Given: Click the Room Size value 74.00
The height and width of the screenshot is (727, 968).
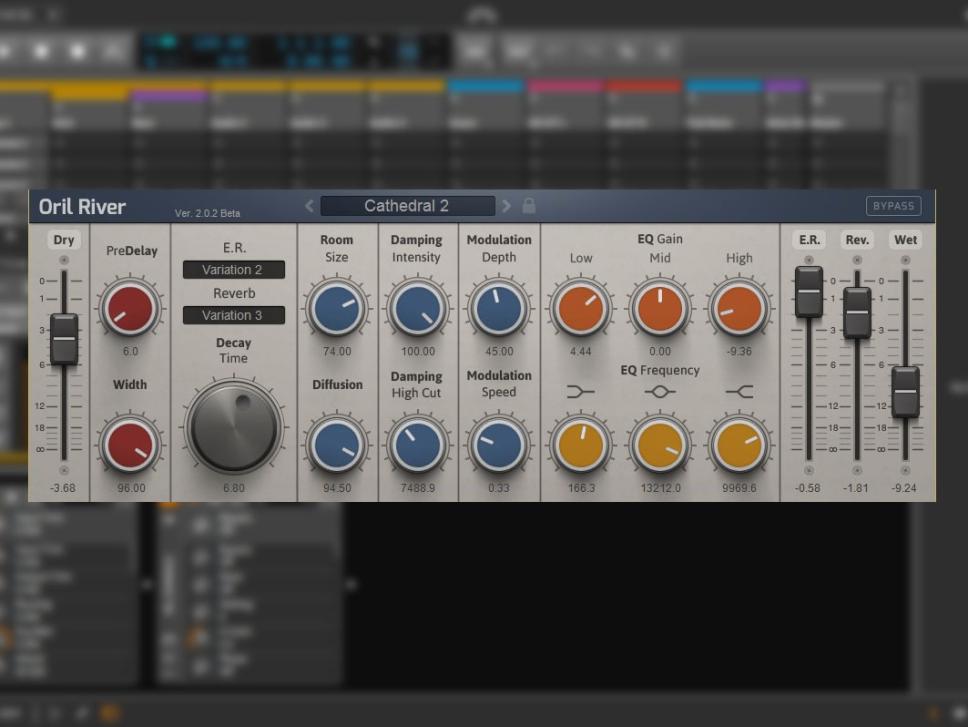Looking at the screenshot, I should coord(337,352).
